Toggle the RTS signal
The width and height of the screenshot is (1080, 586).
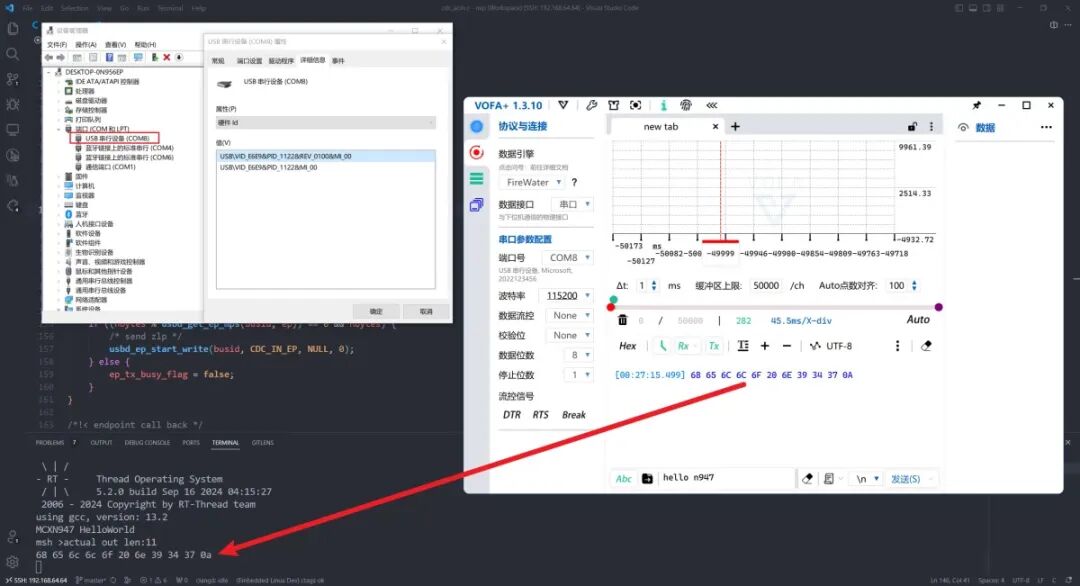[x=541, y=415]
